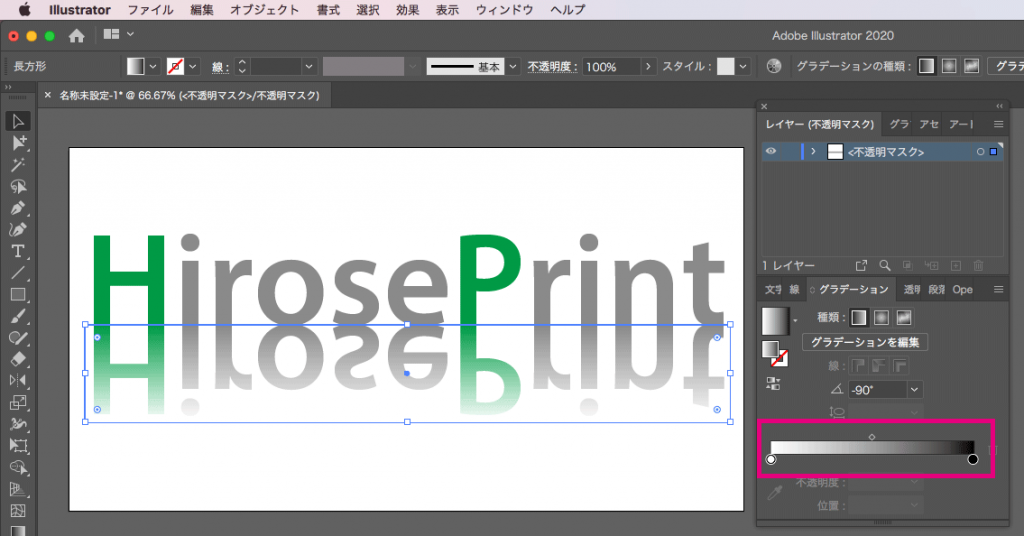Choose the Direct Selection tool

coord(18,143)
